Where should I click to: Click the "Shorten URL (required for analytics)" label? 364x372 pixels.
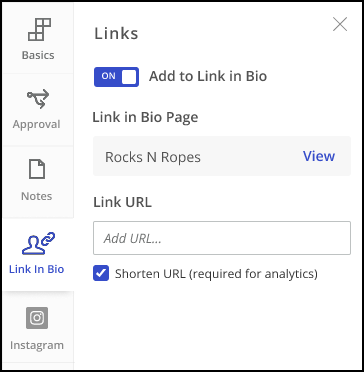click(x=216, y=274)
